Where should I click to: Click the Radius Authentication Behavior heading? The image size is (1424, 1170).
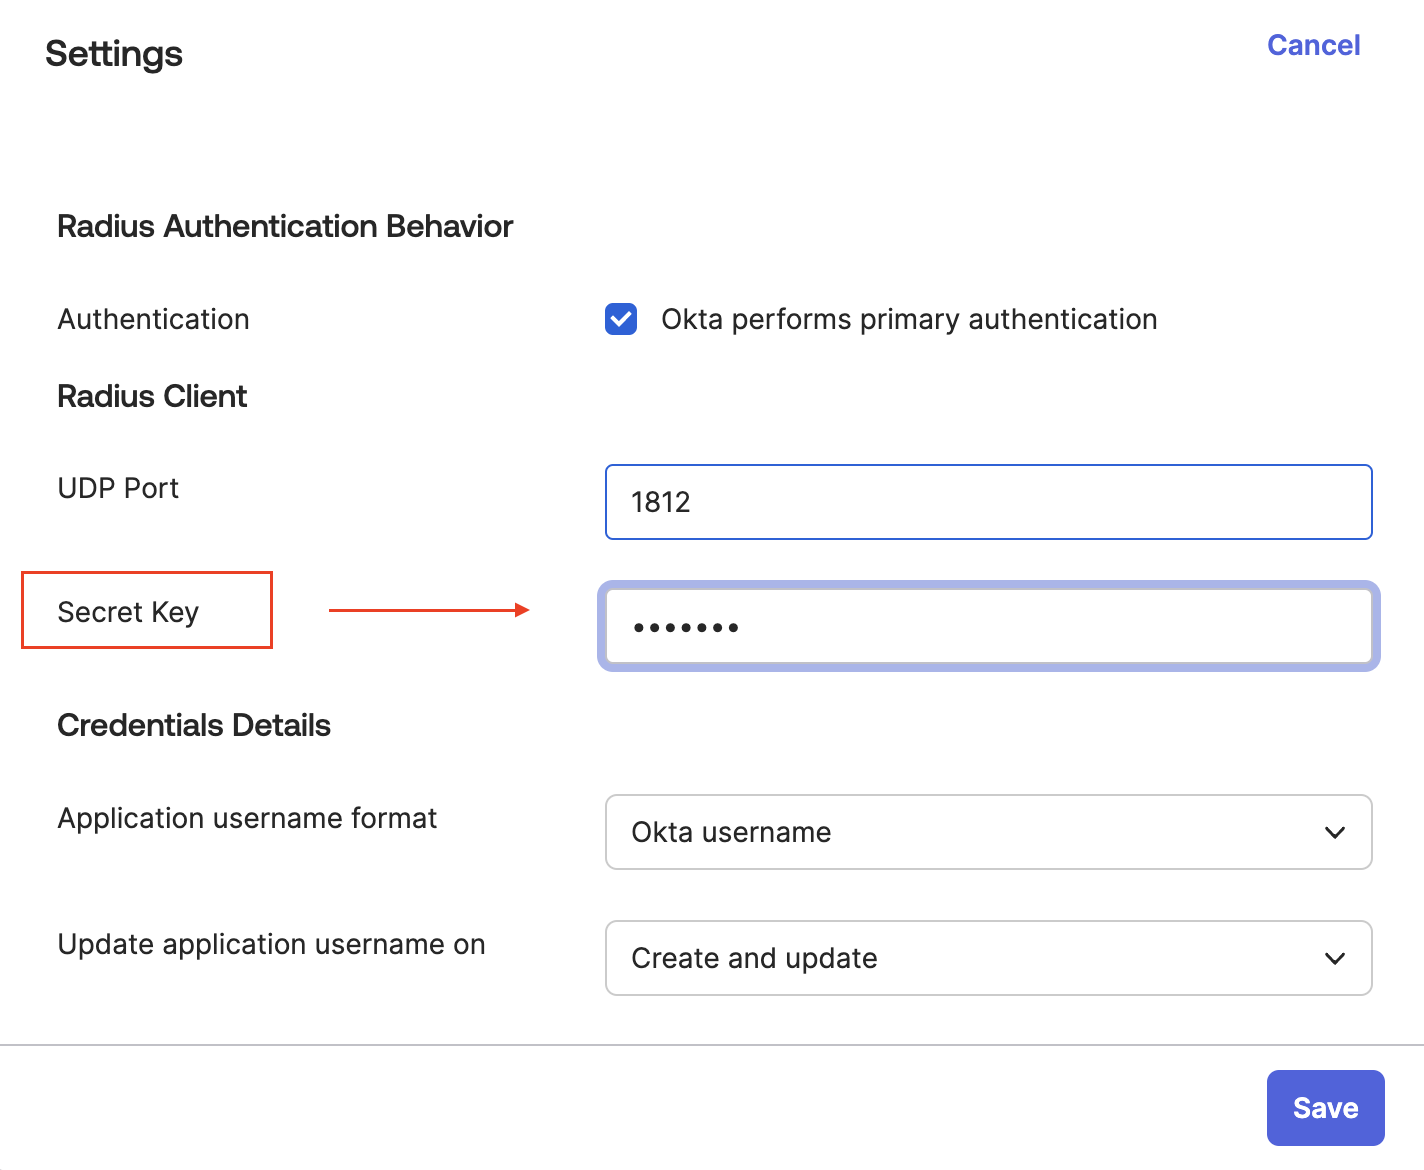(x=285, y=226)
